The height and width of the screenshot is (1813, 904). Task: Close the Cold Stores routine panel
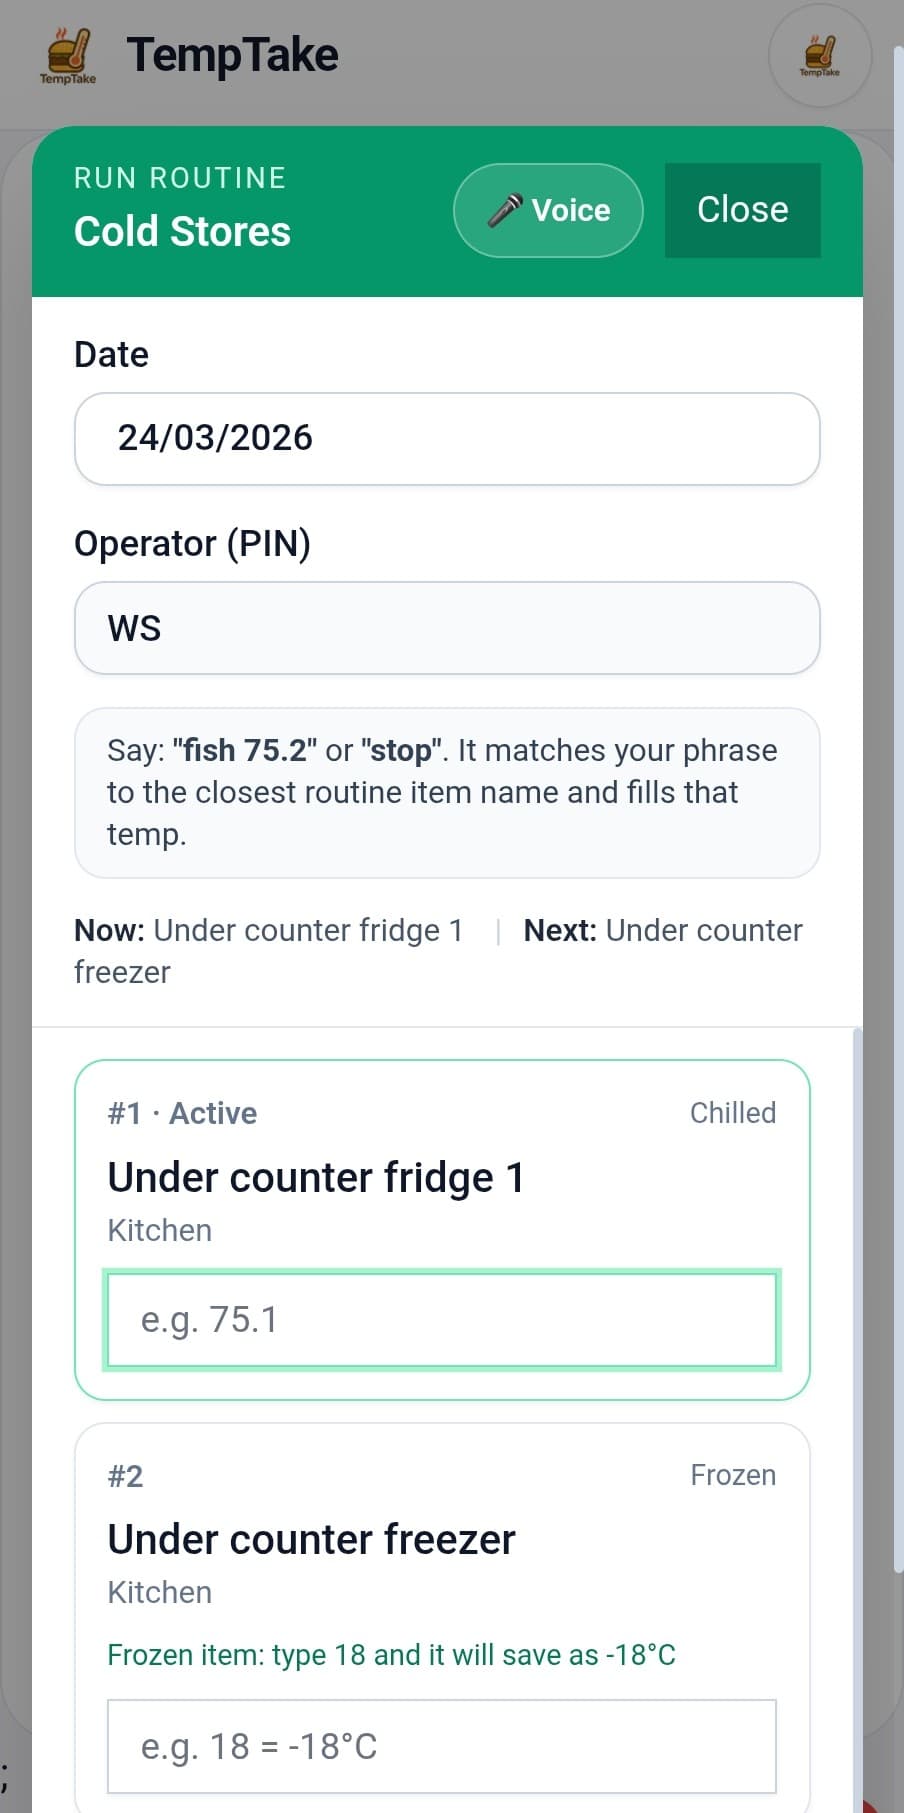(742, 209)
